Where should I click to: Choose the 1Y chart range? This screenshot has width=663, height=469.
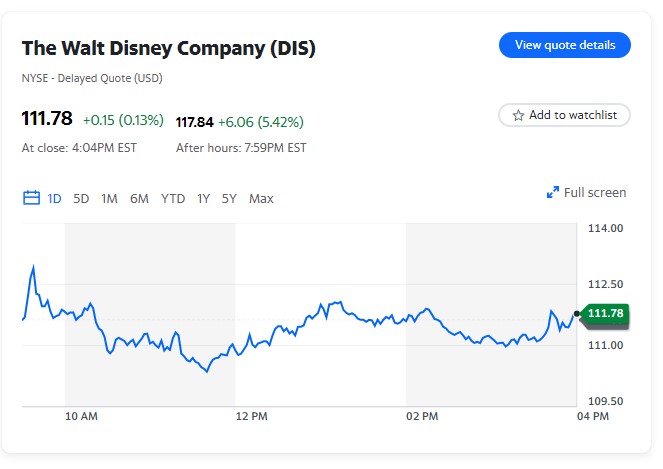203,199
